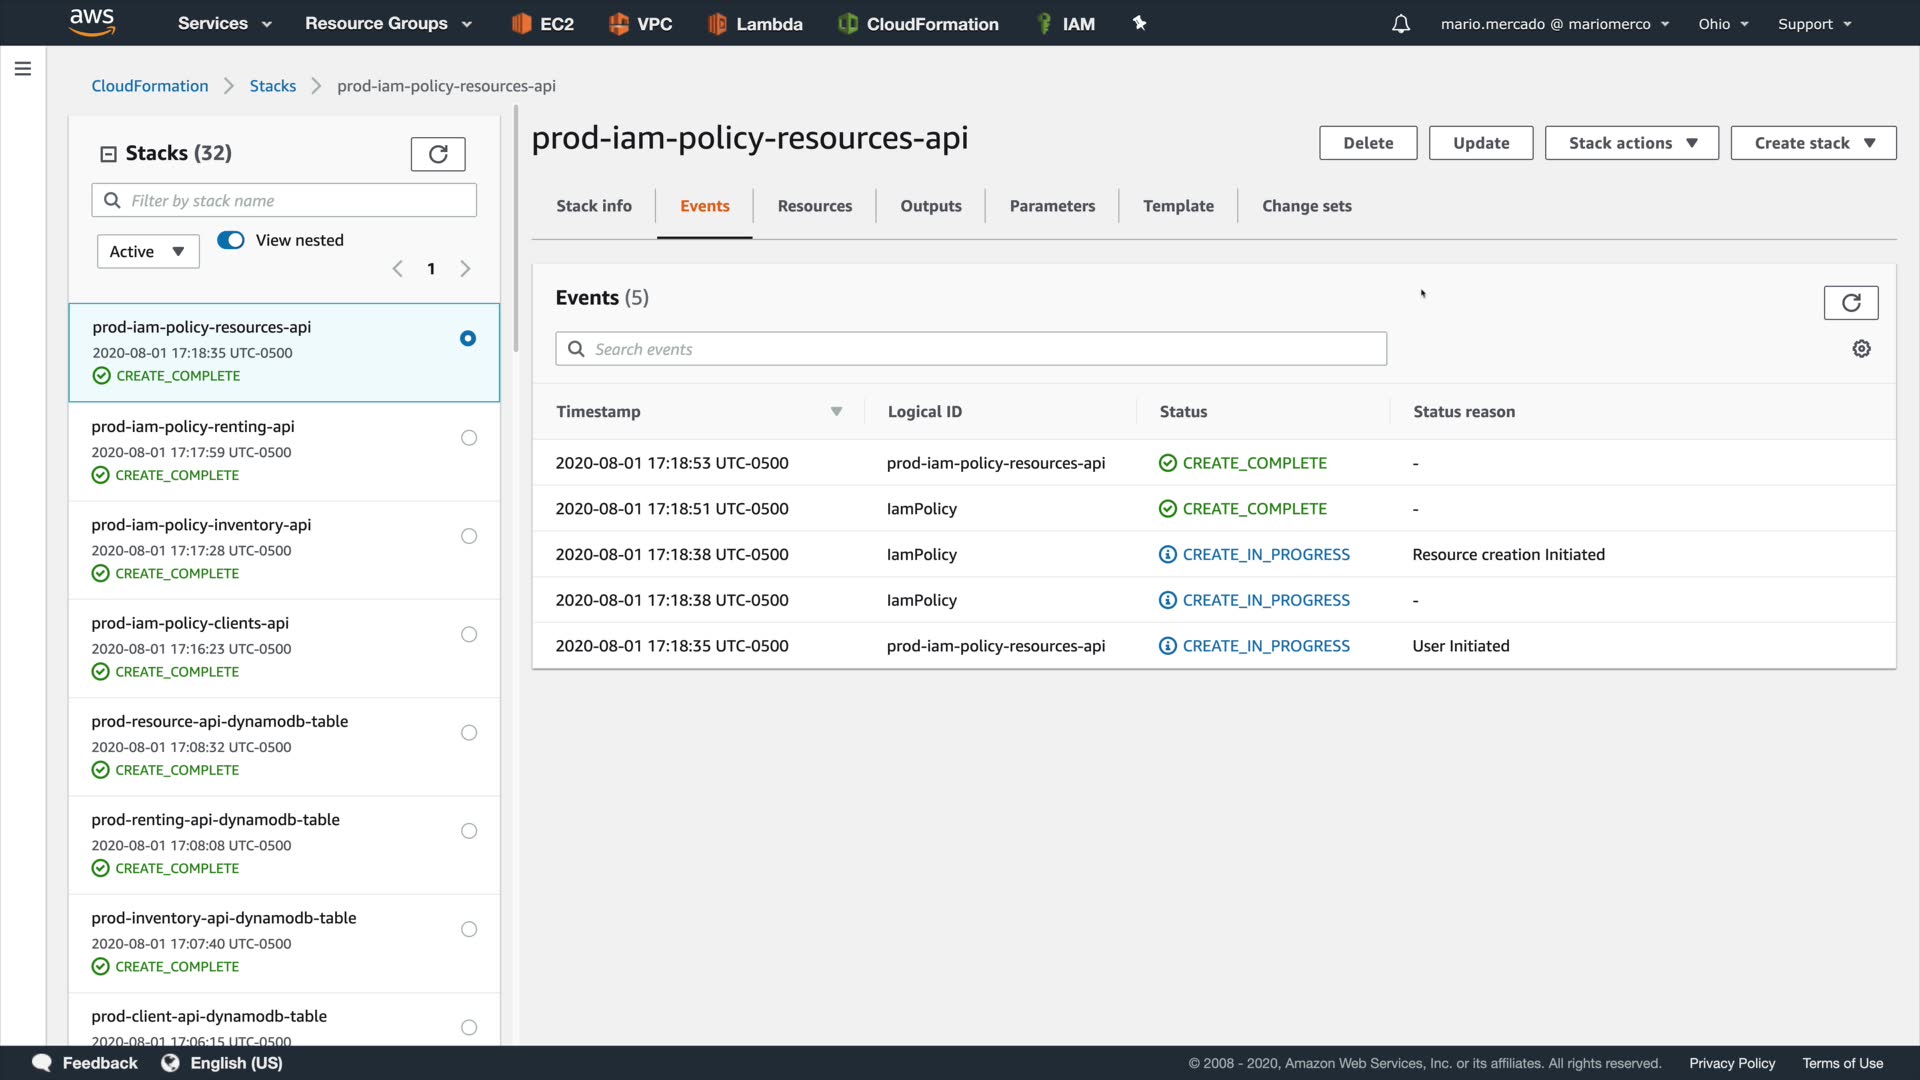Open the Active filter dropdown
Image resolution: width=1920 pixels, height=1080 pixels.
click(148, 252)
